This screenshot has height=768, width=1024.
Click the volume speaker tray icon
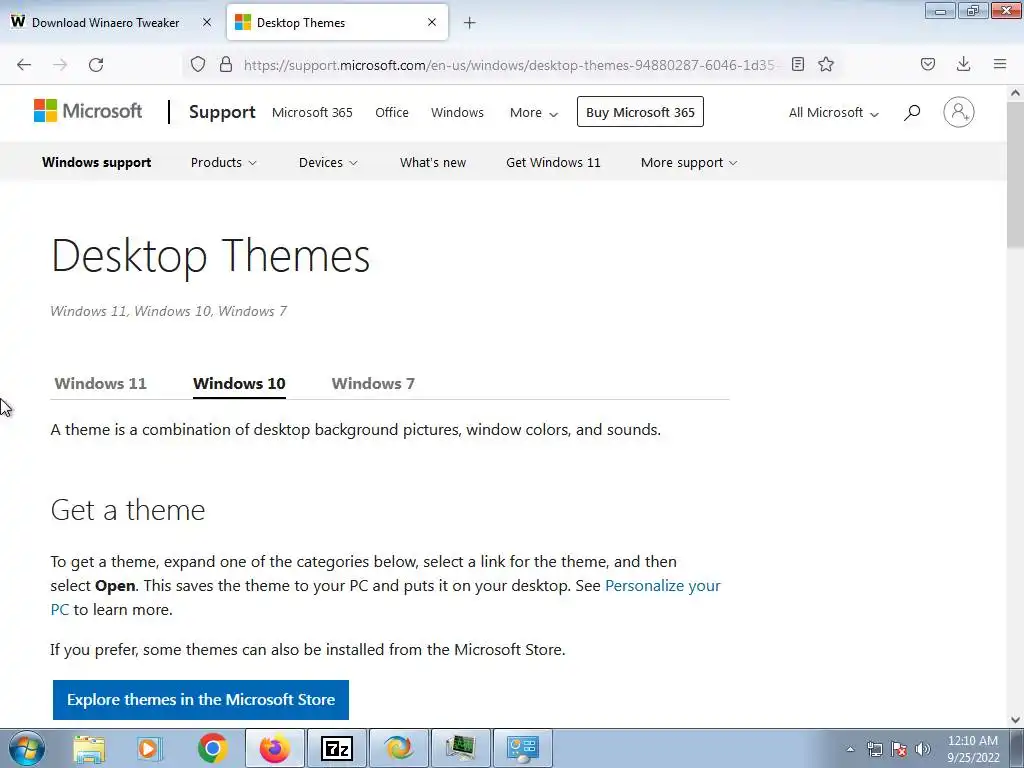coord(923,749)
